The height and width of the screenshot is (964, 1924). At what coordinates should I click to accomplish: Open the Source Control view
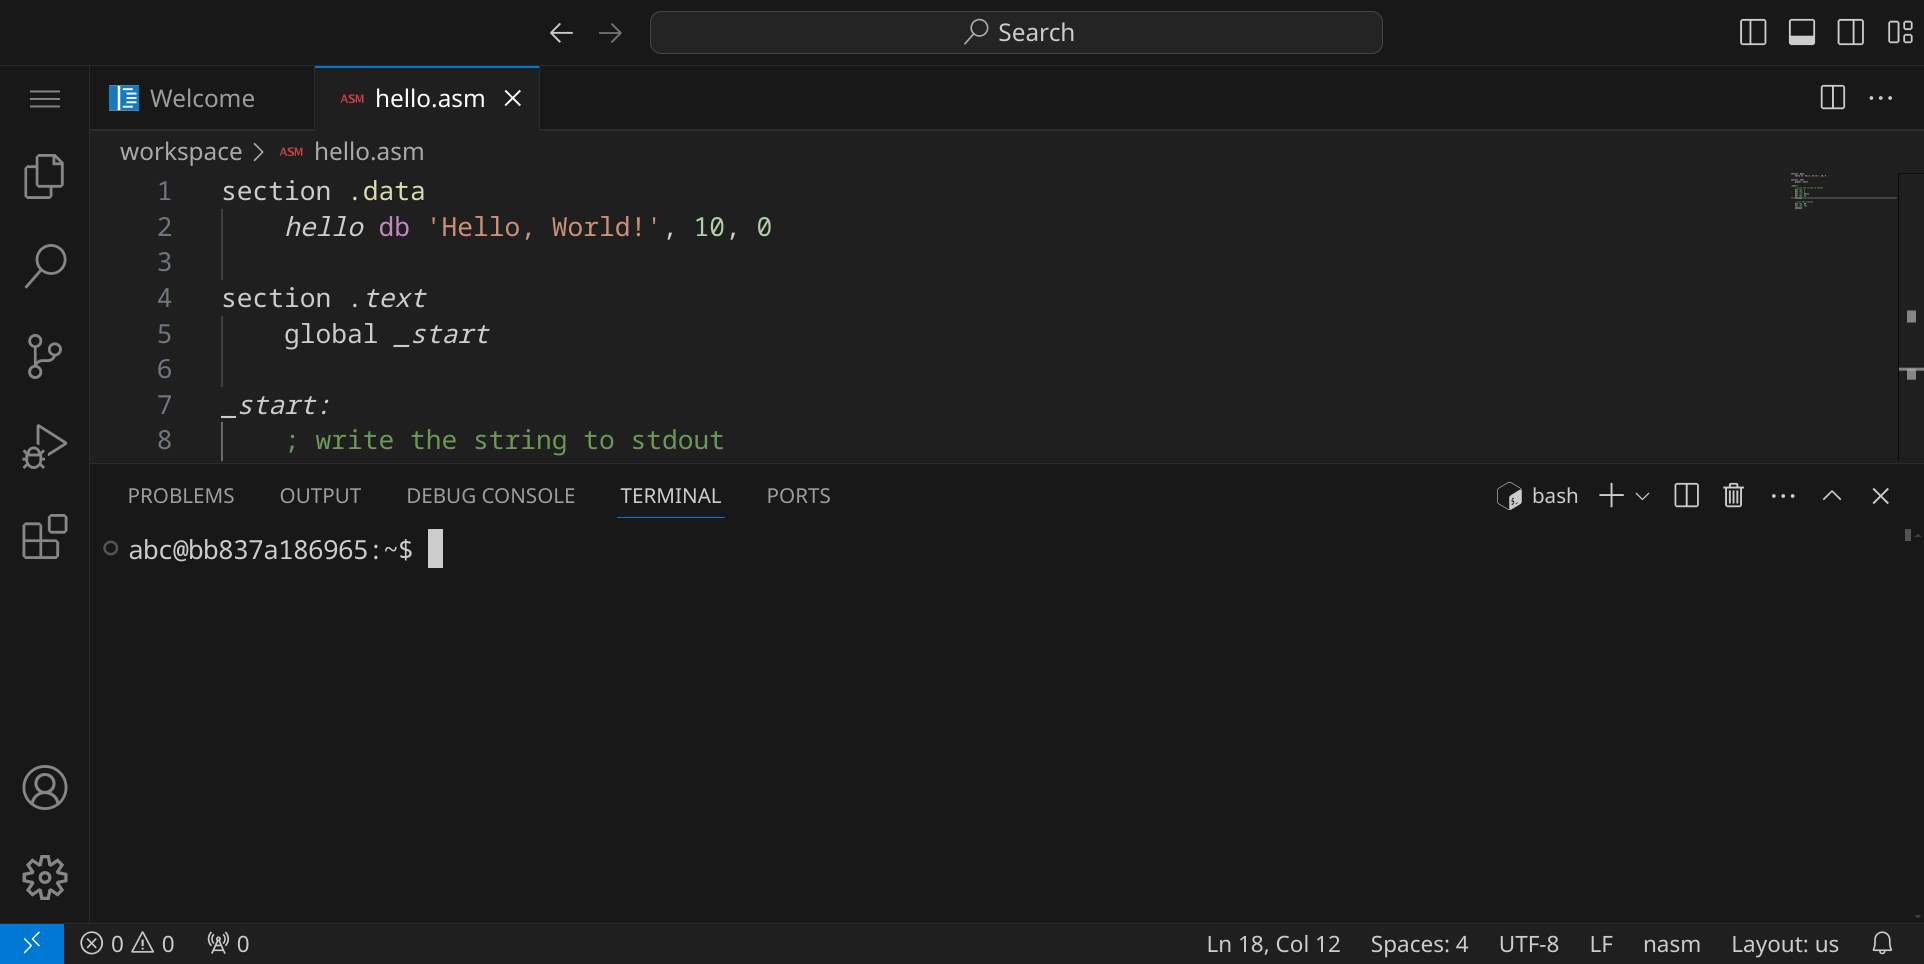(x=44, y=357)
